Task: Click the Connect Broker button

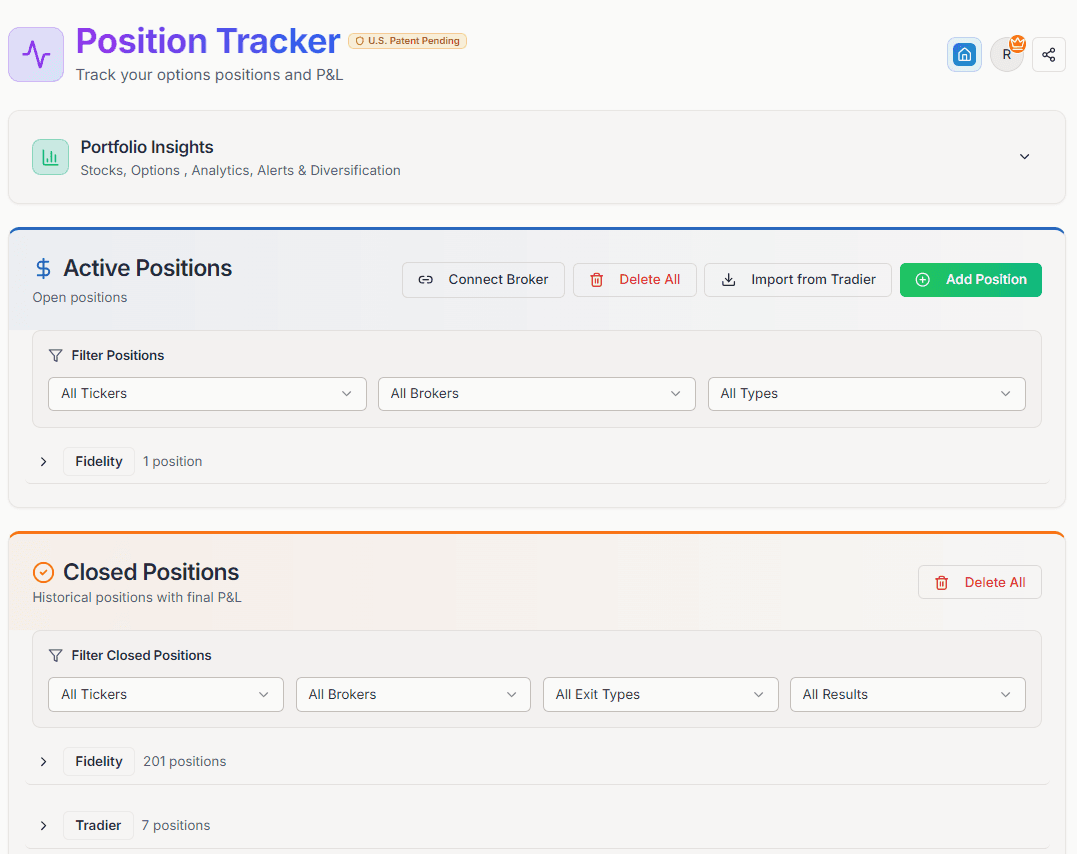Action: coord(483,280)
